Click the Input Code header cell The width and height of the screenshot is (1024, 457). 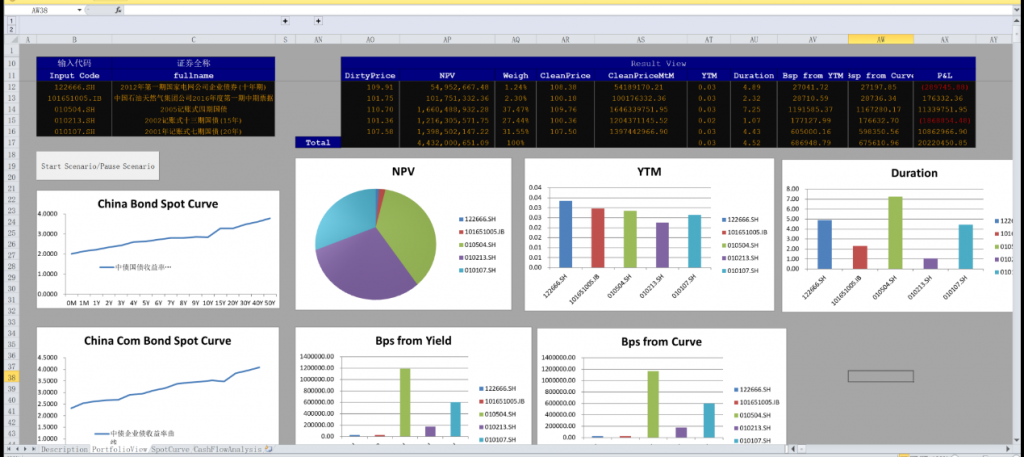pyautogui.click(x=74, y=75)
